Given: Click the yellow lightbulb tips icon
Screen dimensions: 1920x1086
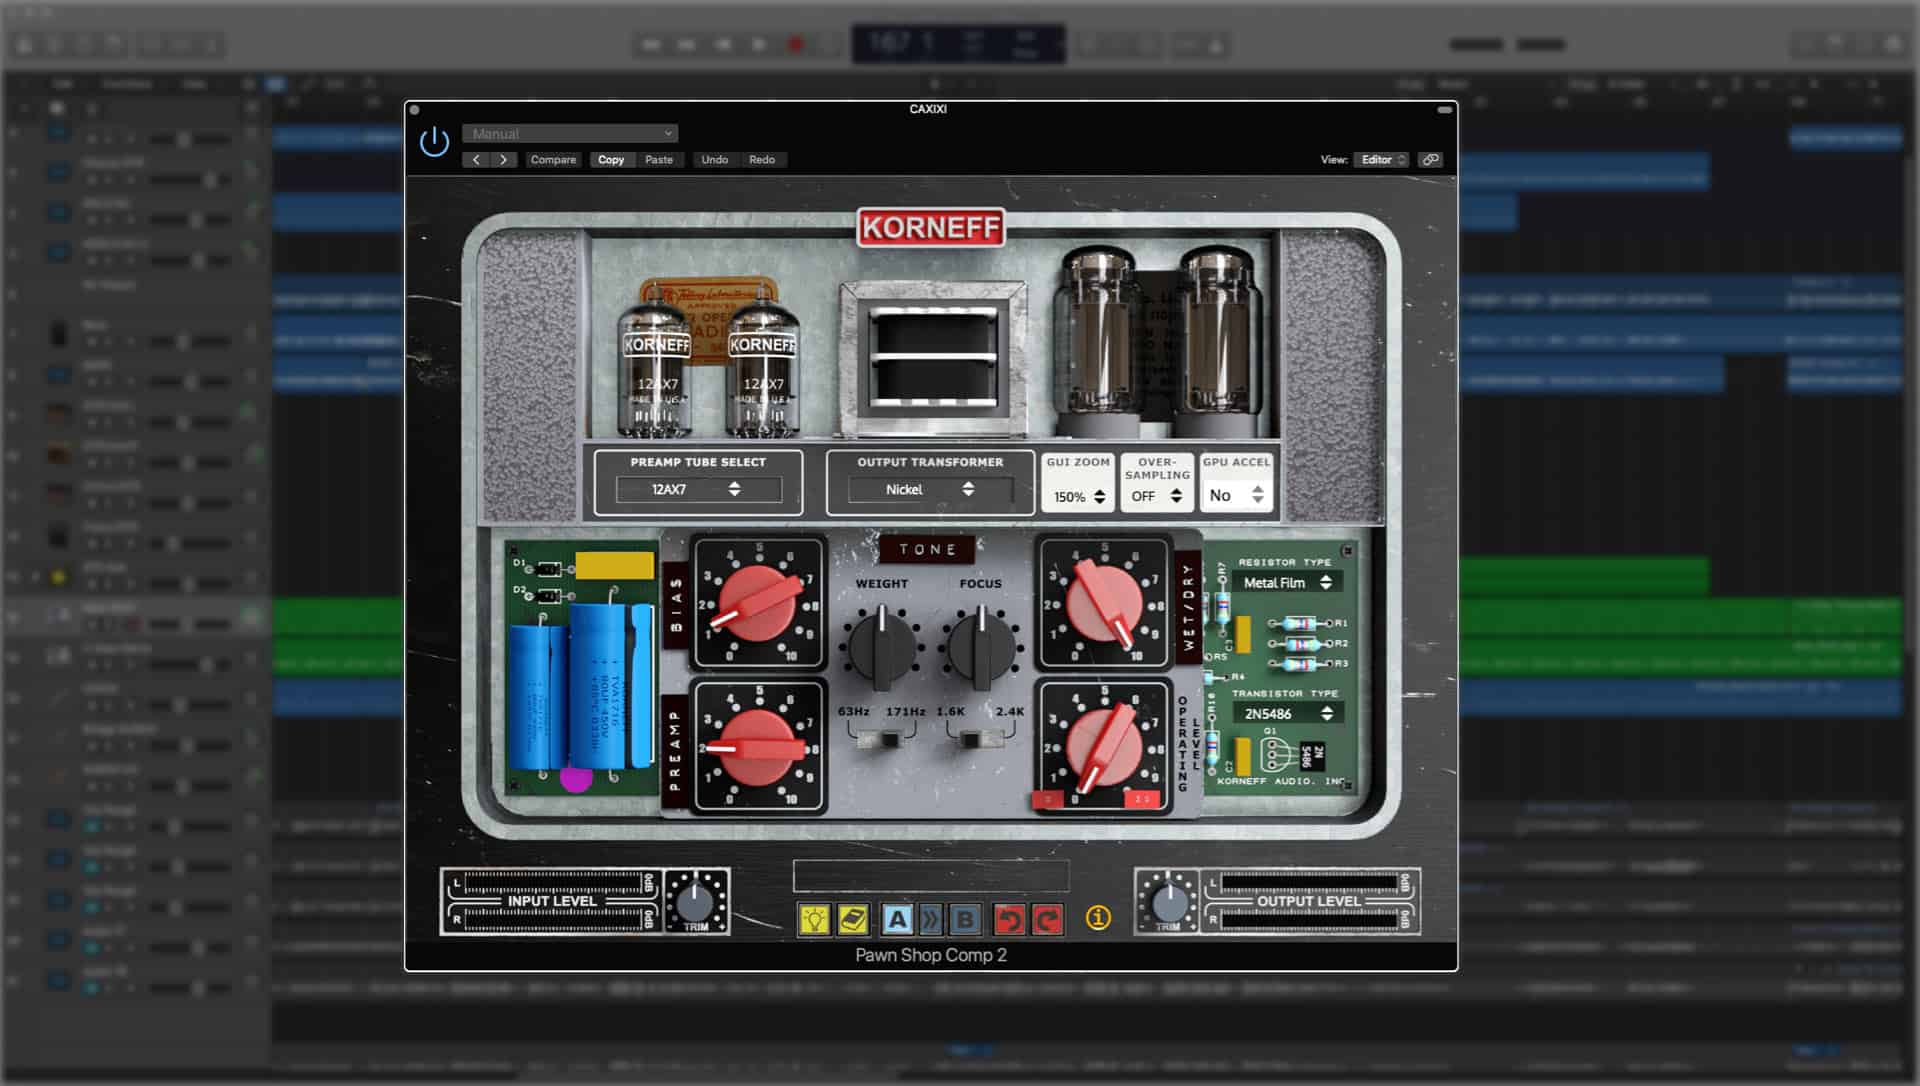Looking at the screenshot, I should coord(815,919).
